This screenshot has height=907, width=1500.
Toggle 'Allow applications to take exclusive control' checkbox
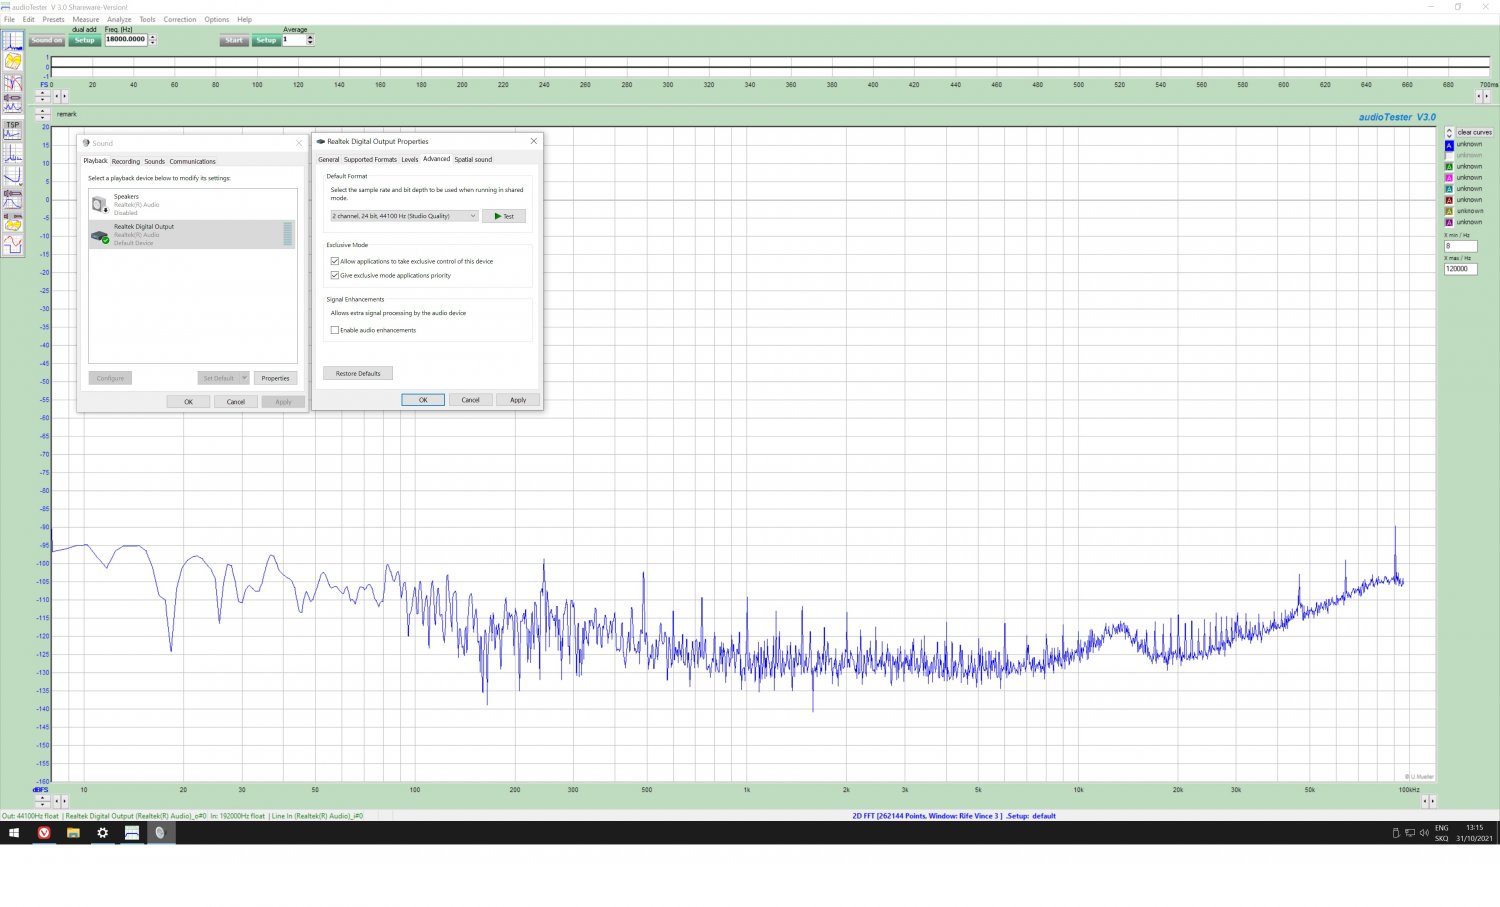(335, 261)
